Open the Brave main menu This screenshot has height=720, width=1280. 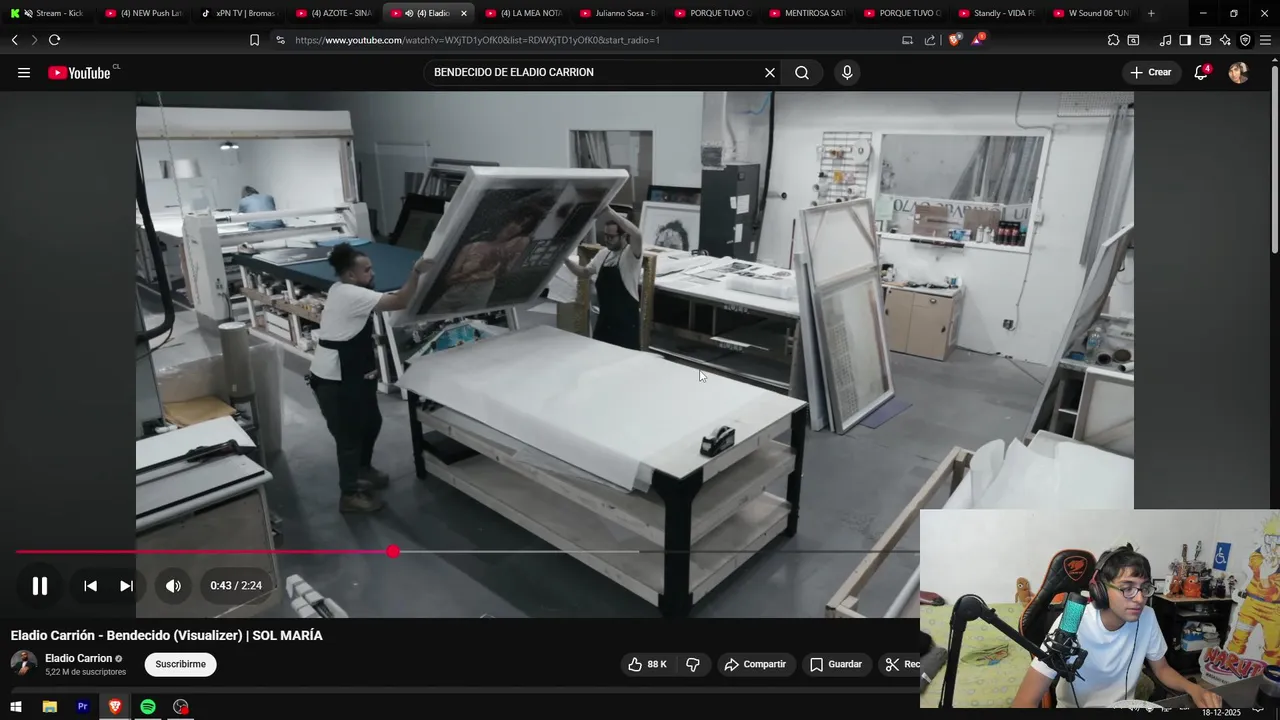[1266, 40]
